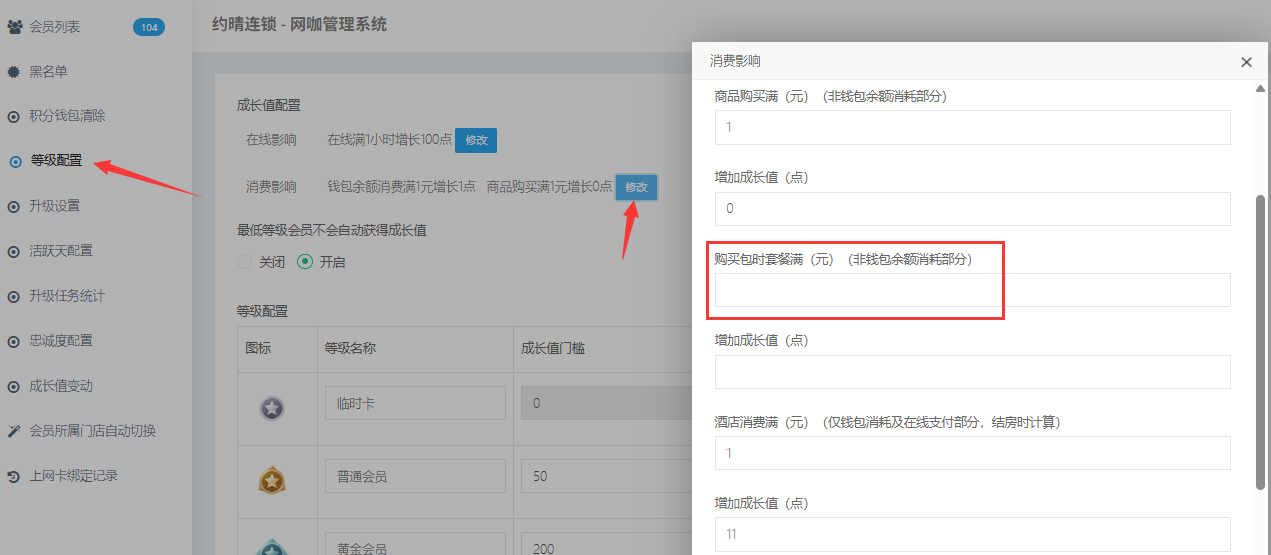Click the 临时卡 level icon

point(271,408)
